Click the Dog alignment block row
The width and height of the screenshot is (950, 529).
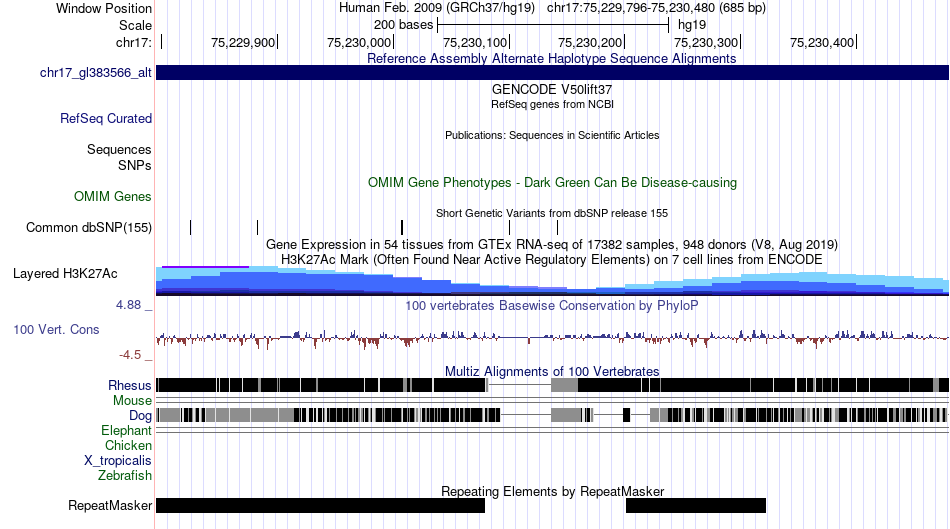point(553,415)
